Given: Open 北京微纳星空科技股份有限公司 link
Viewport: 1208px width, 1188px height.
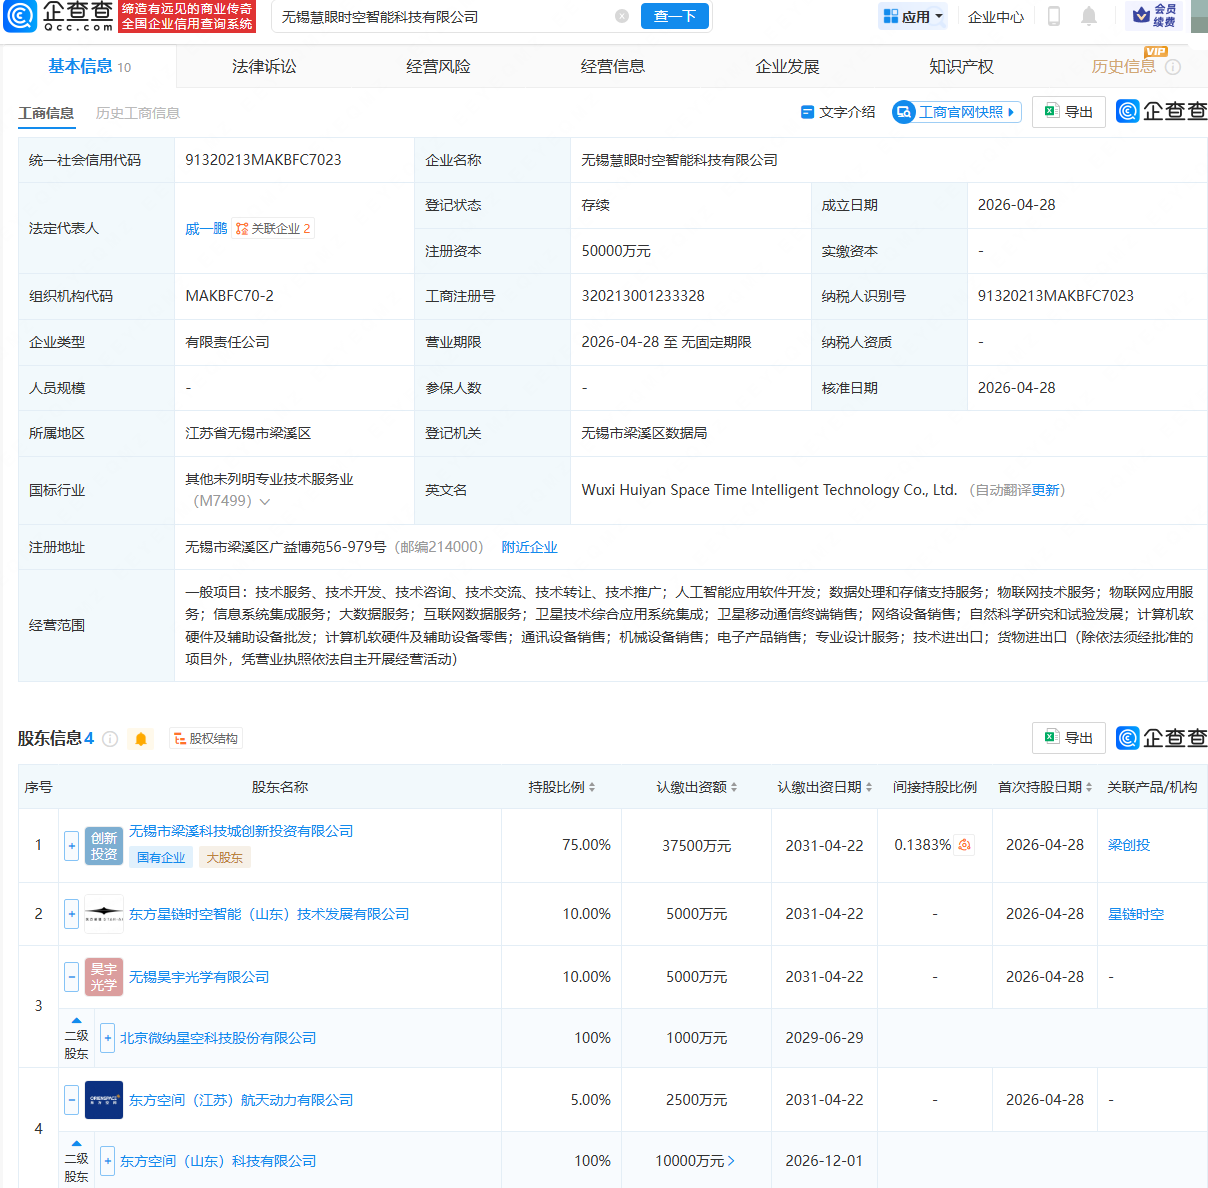Looking at the screenshot, I should 218,1038.
